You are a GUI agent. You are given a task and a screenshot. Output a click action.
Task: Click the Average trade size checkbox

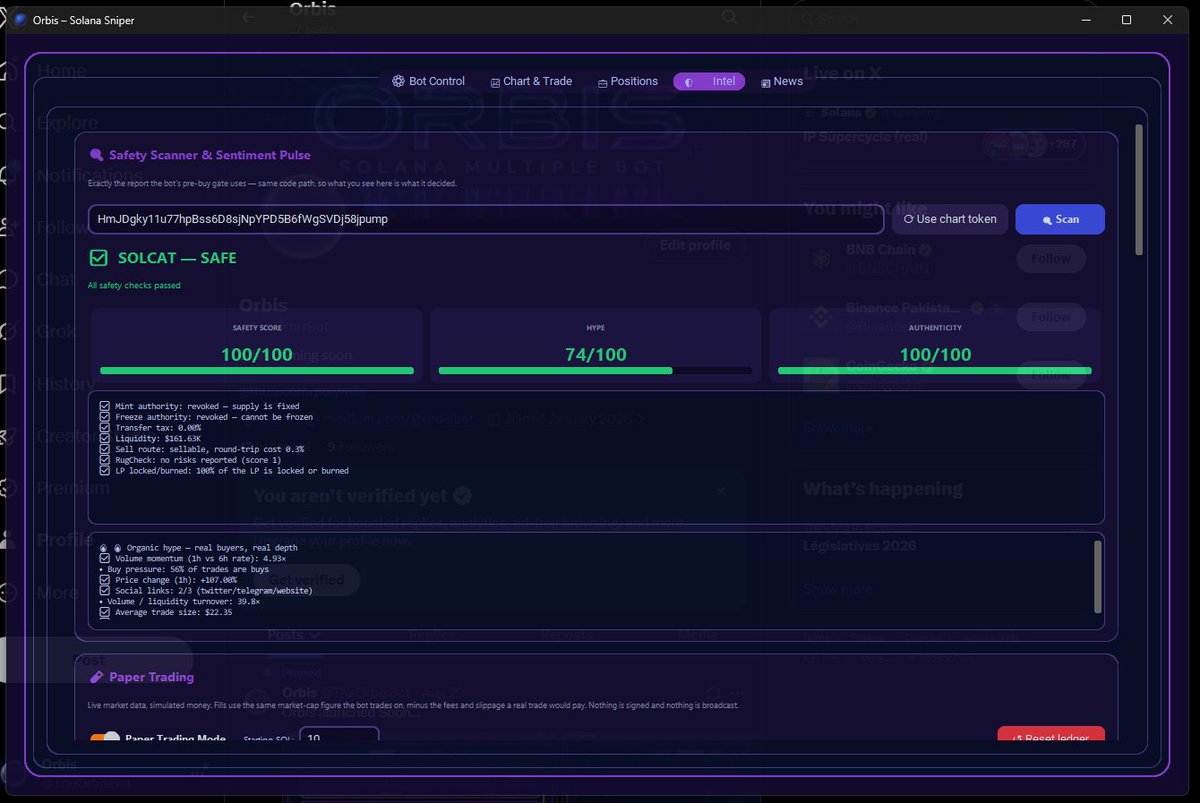coord(105,612)
